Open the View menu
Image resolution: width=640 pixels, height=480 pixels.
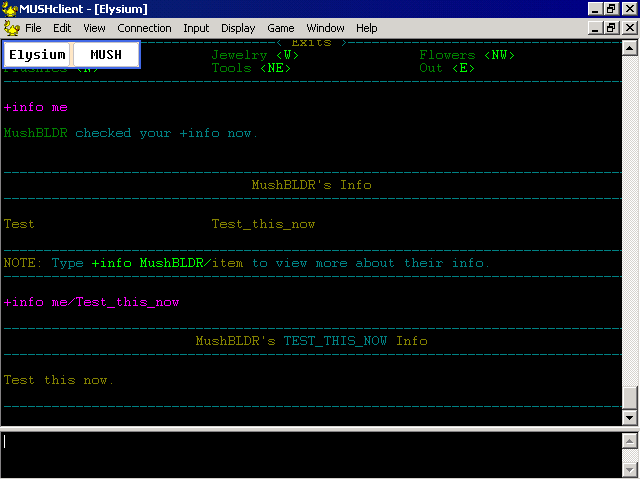point(94,28)
